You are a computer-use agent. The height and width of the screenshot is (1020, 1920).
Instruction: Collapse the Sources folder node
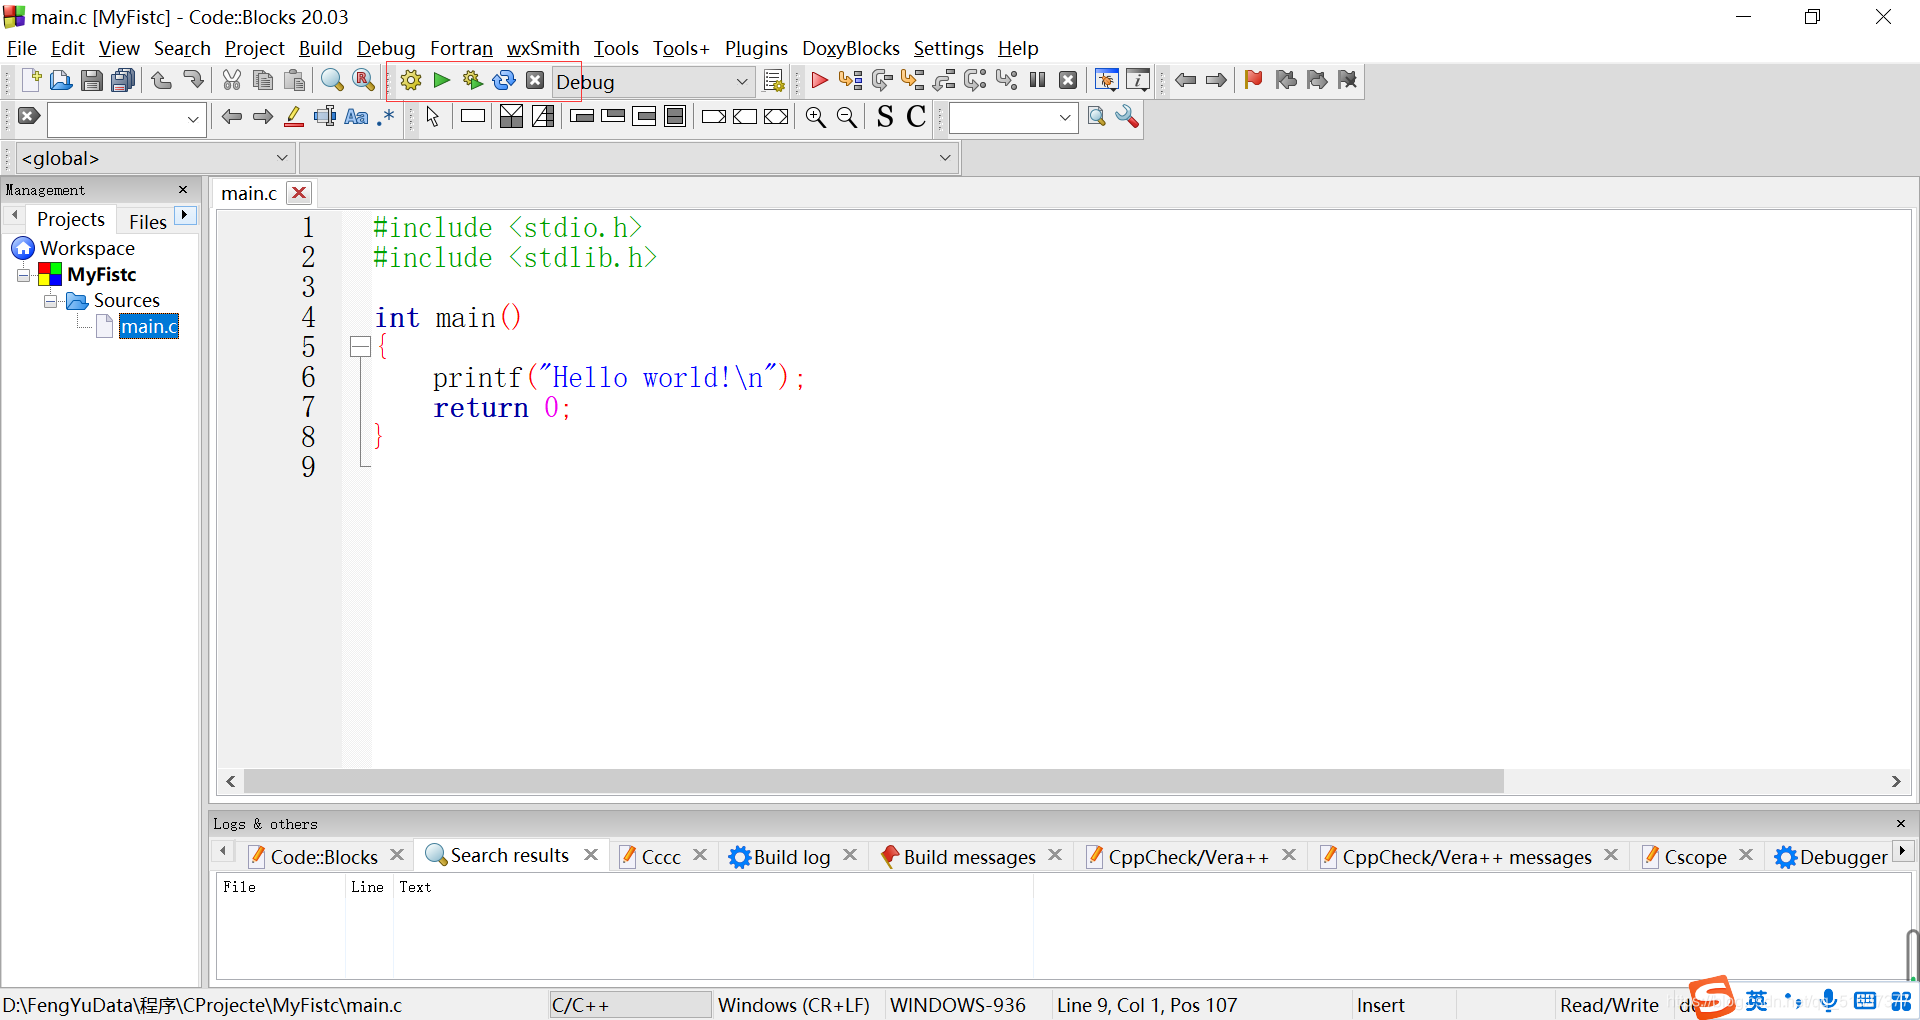coord(50,301)
